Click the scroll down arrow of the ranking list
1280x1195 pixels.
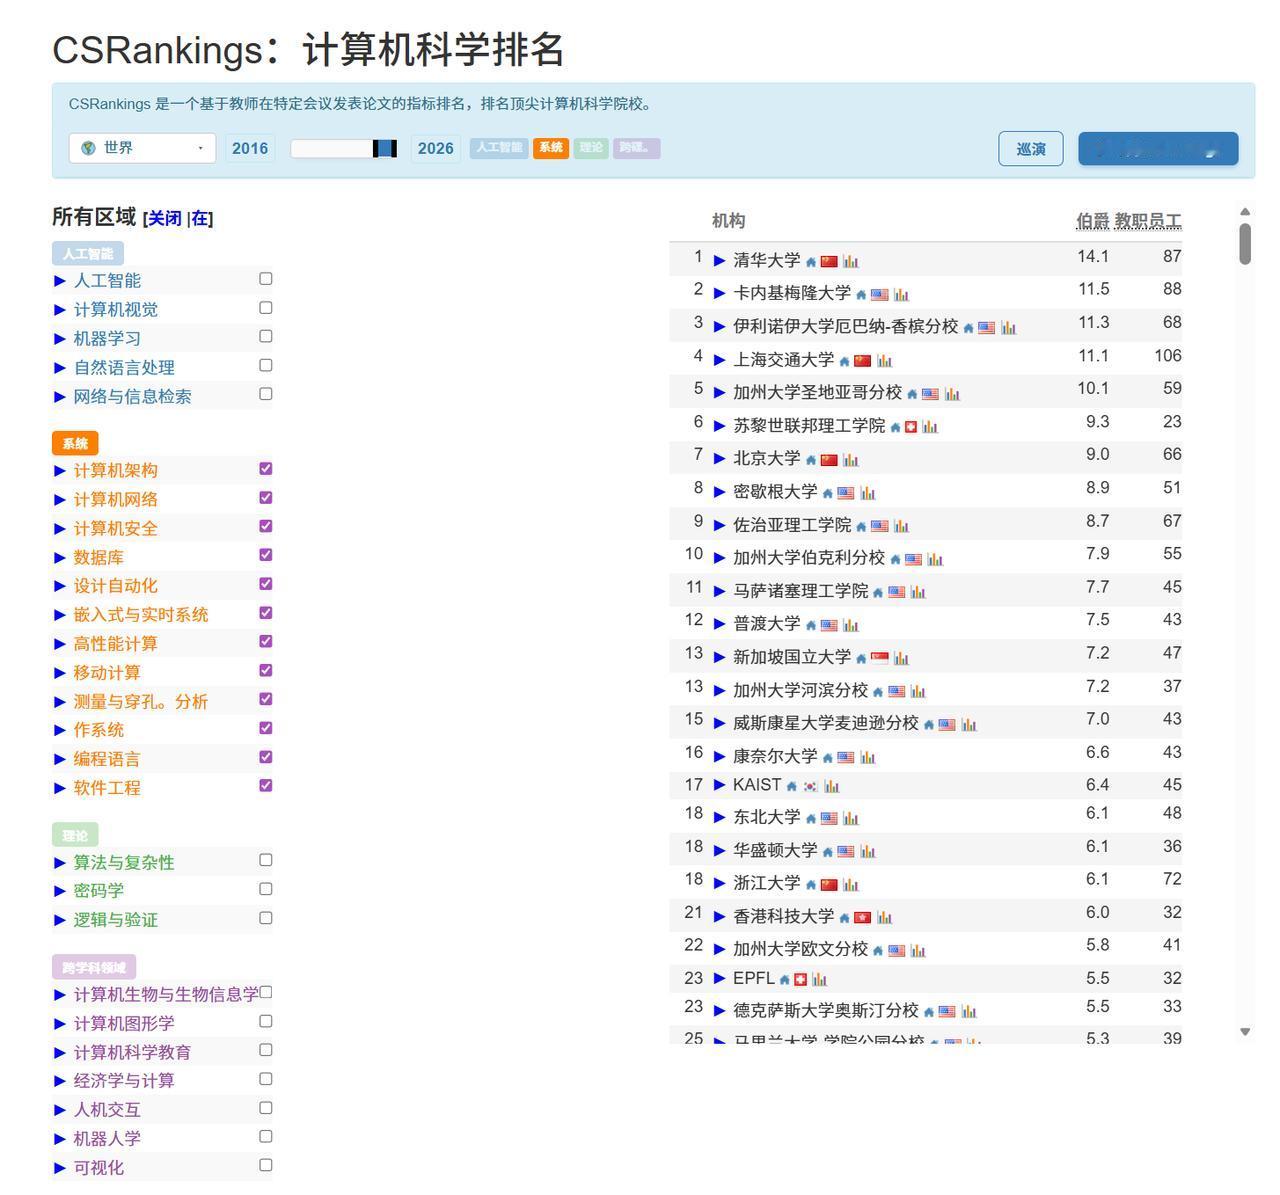(1245, 1031)
